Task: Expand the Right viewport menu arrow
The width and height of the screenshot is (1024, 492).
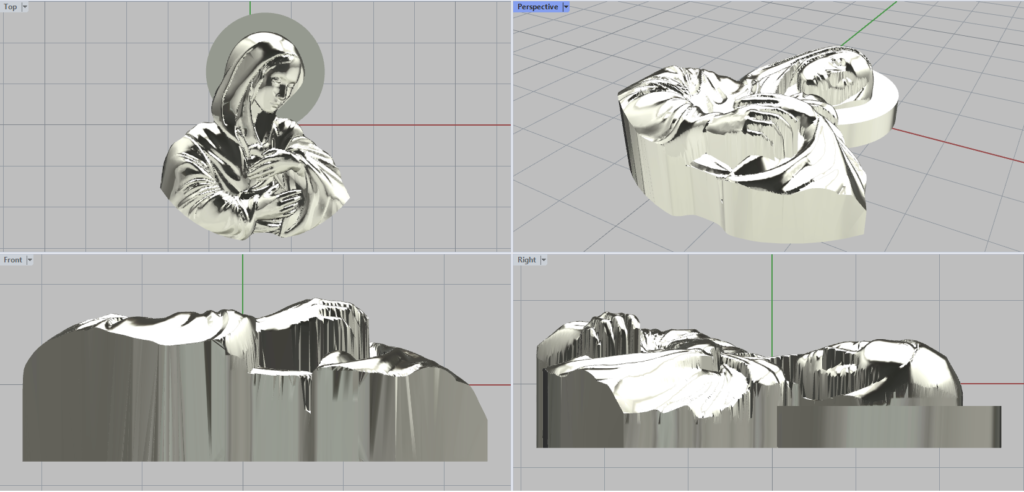Action: (545, 260)
